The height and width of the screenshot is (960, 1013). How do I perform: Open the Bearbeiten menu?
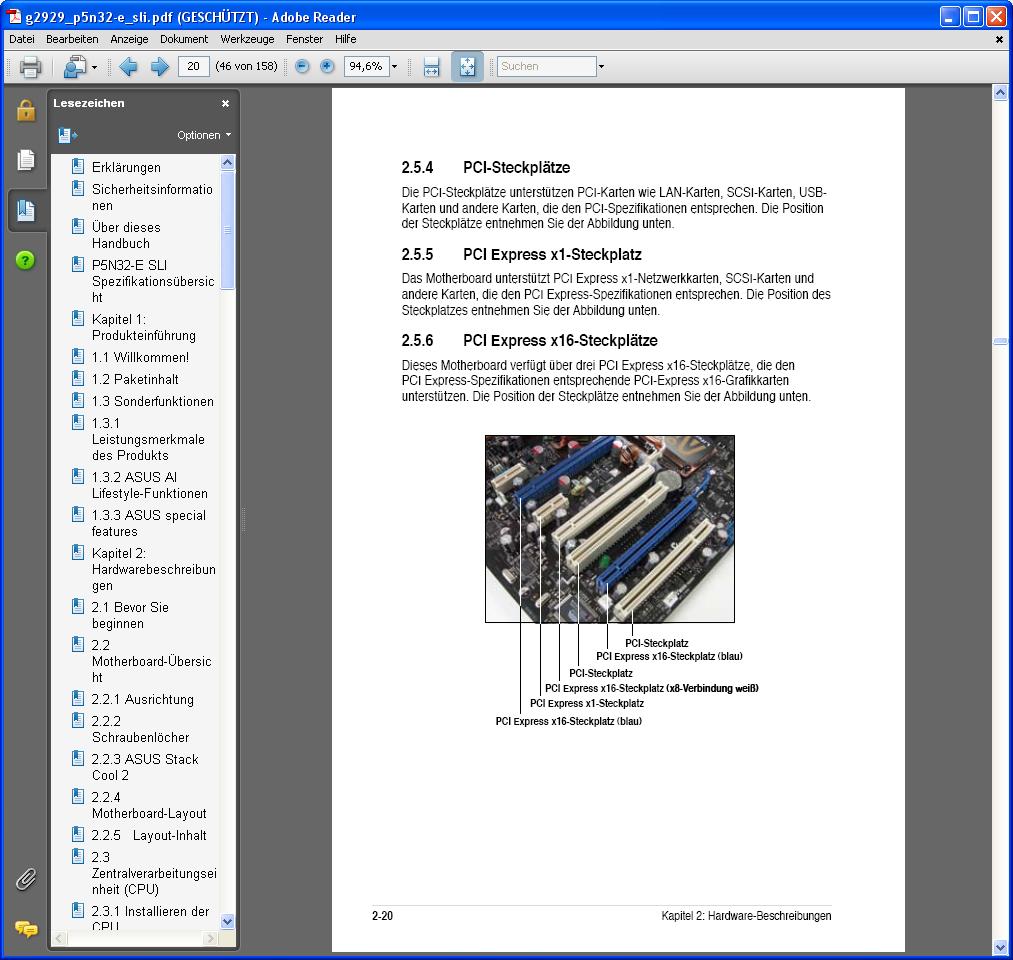pyautogui.click(x=72, y=39)
